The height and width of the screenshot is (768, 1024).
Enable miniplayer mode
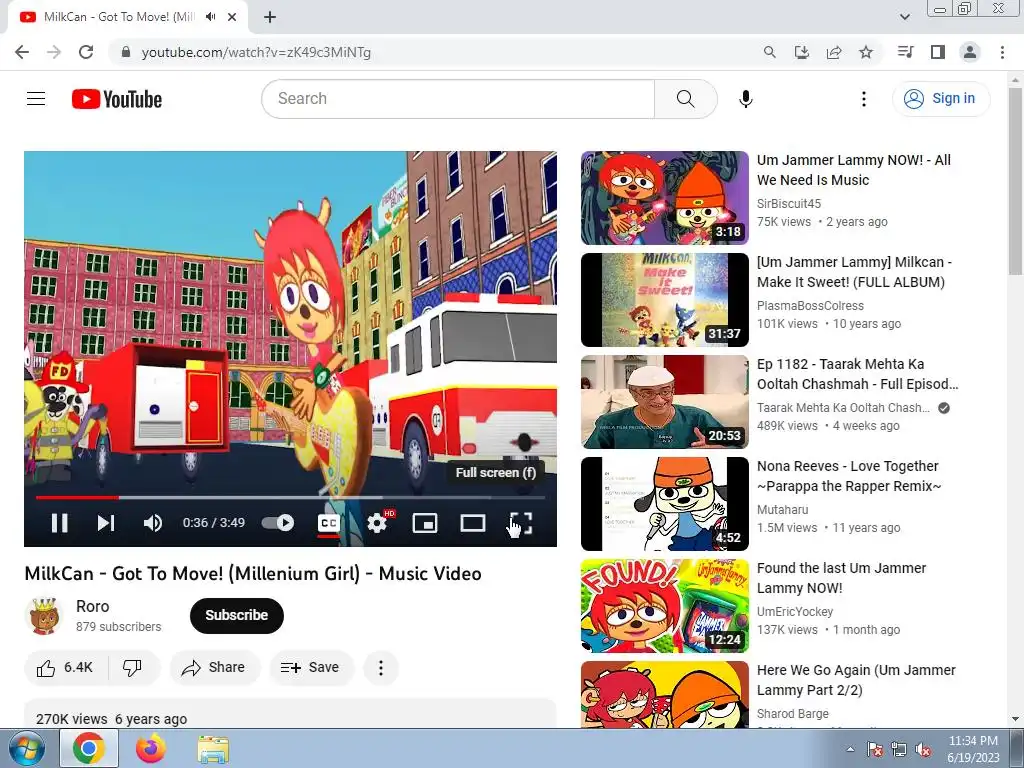pos(425,523)
